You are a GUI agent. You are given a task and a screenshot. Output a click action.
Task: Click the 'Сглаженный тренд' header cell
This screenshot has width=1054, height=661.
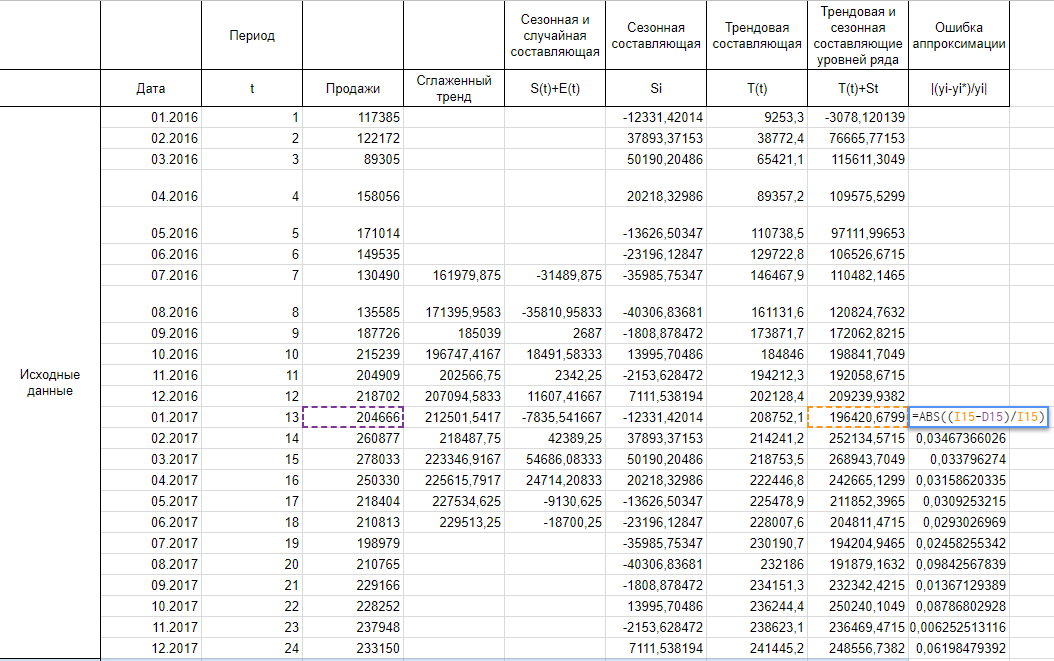(453, 88)
